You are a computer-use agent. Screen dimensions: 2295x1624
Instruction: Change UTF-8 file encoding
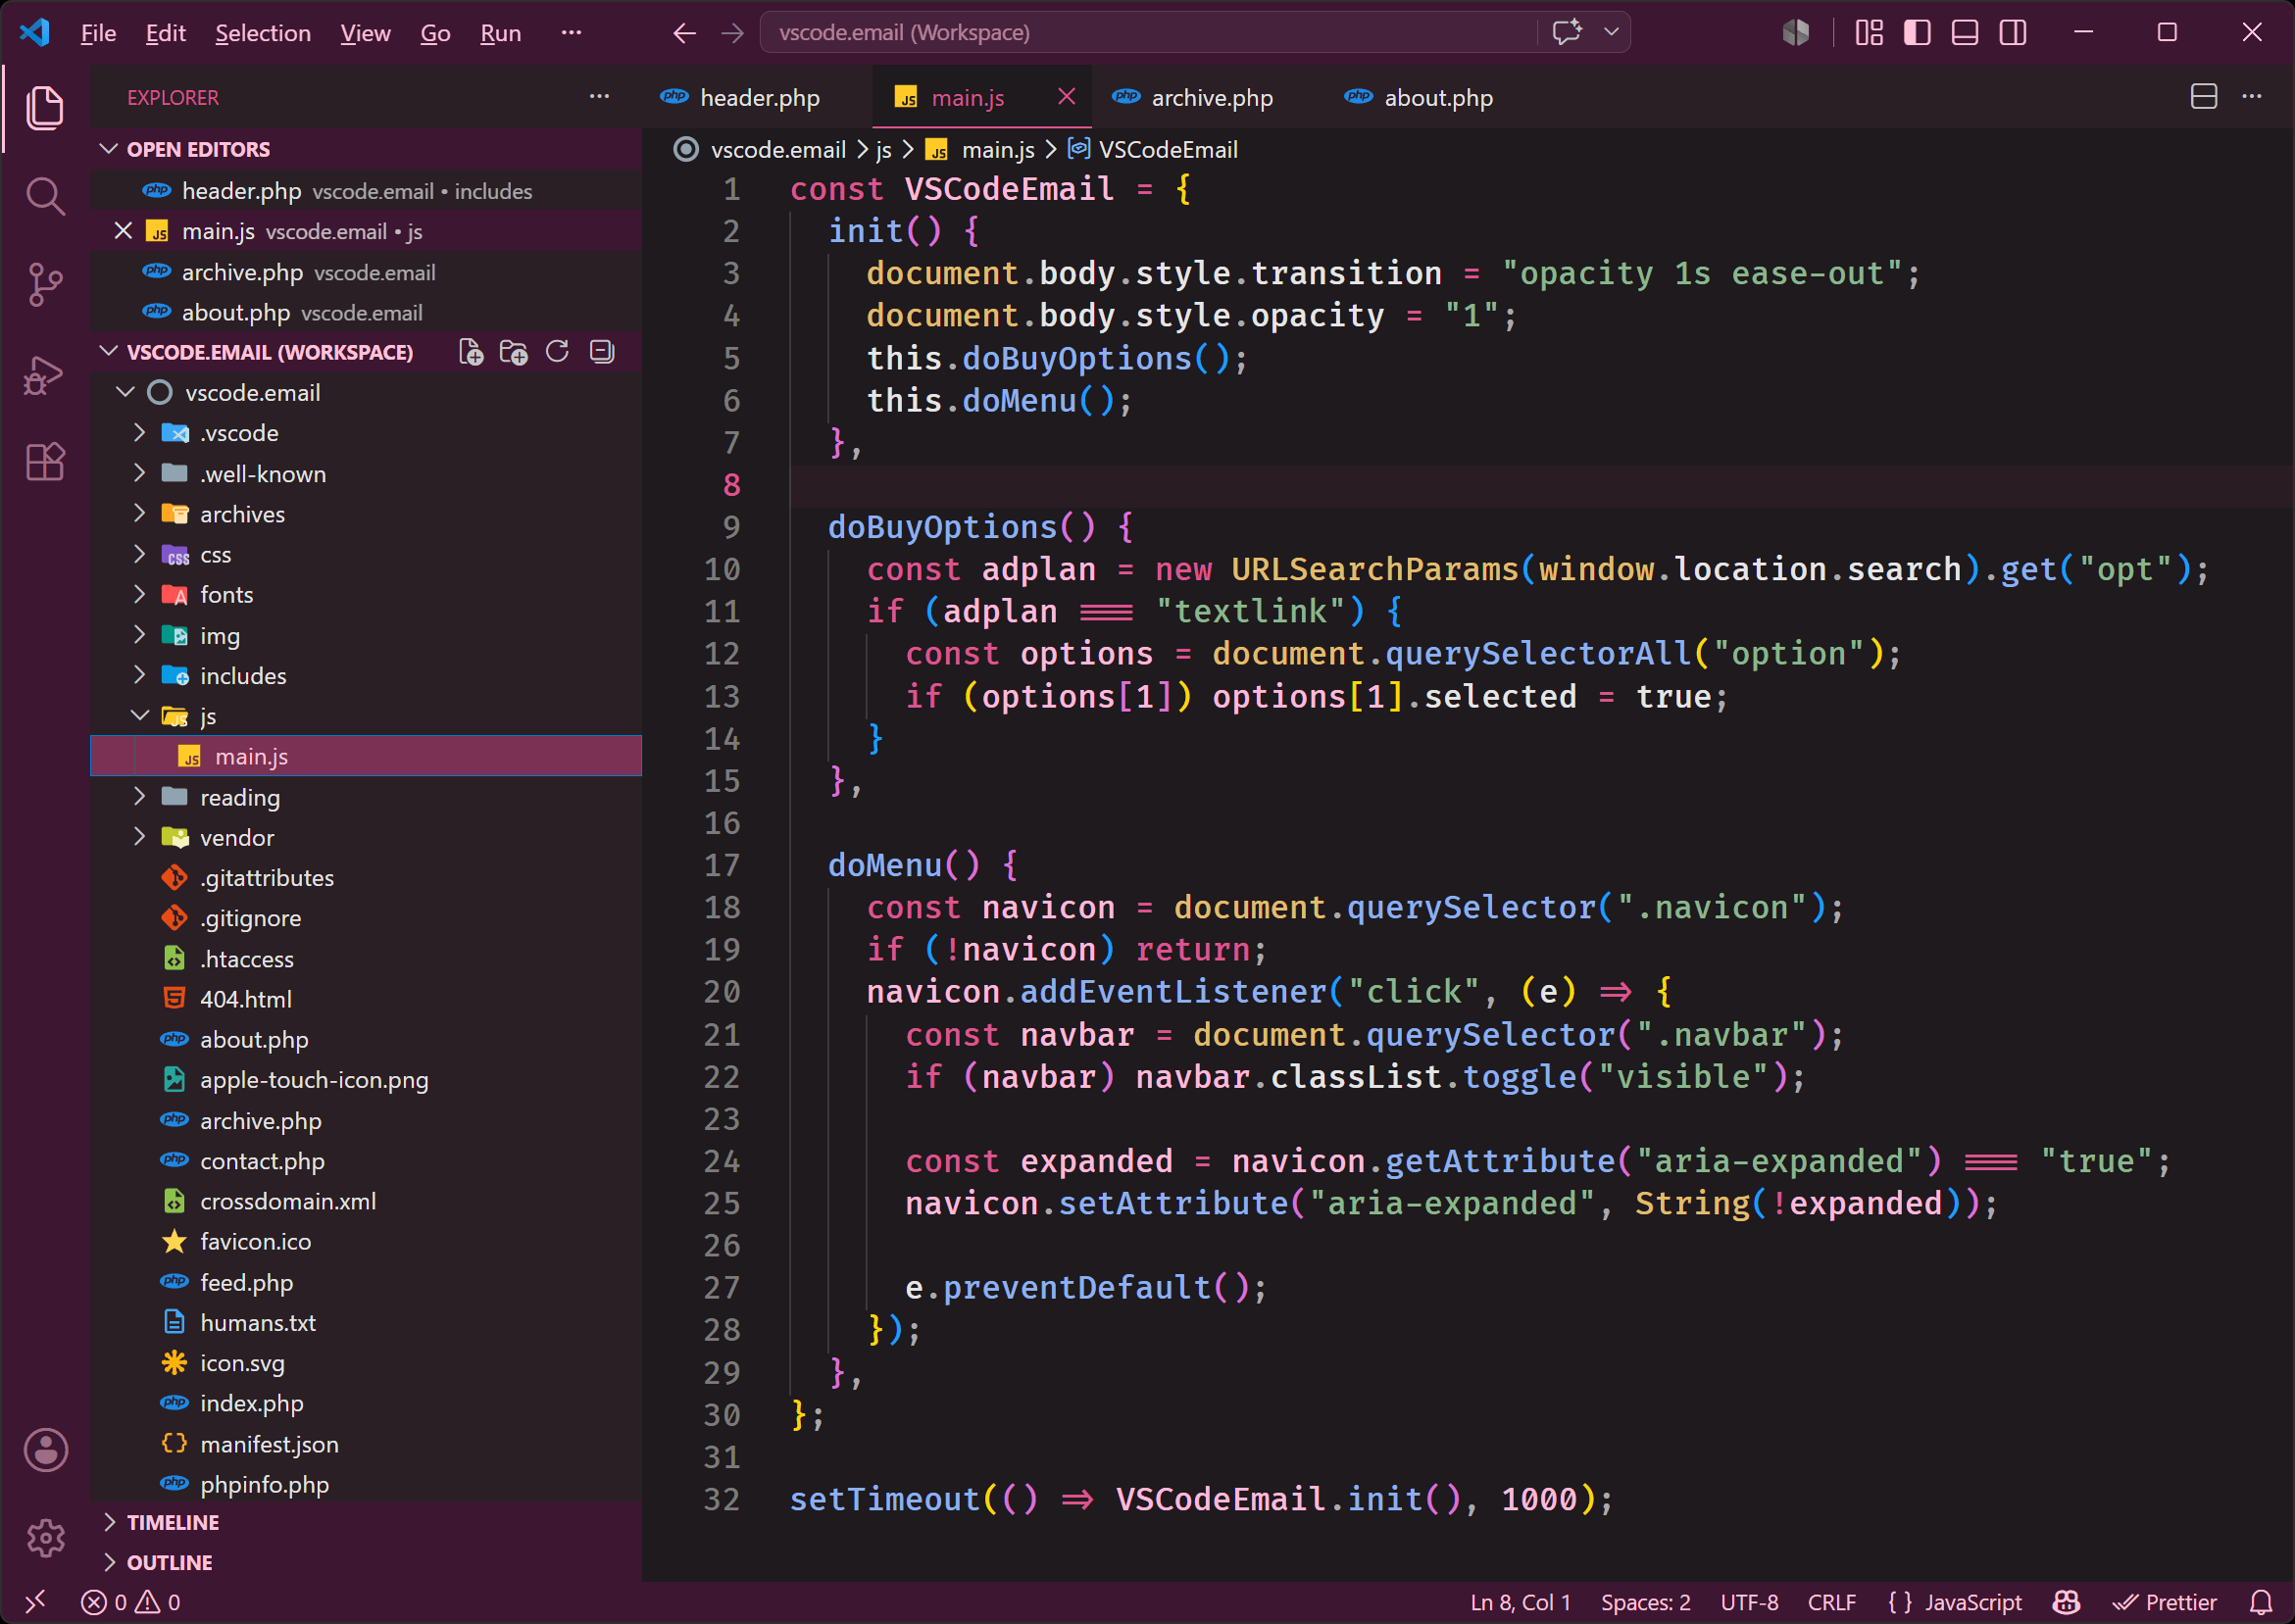coord(1749,1602)
